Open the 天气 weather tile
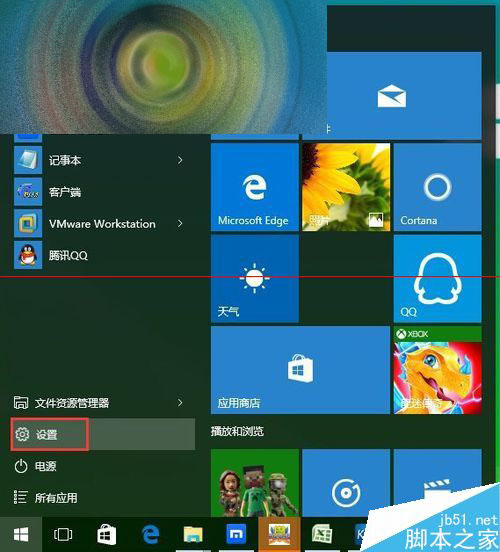Viewport: 500px width, 552px height. pos(255,278)
